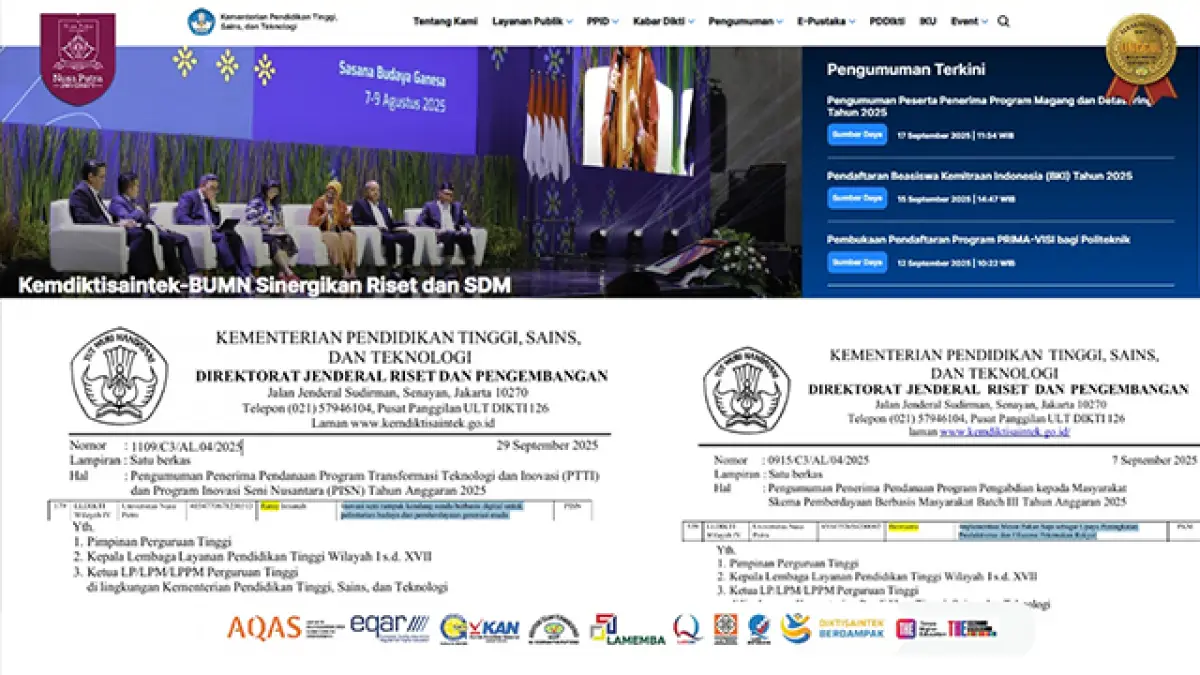1200x675 pixels.
Task: Click the Kemdiktisaintek-BUMN Sinergikan Riset headline
Action: [264, 285]
